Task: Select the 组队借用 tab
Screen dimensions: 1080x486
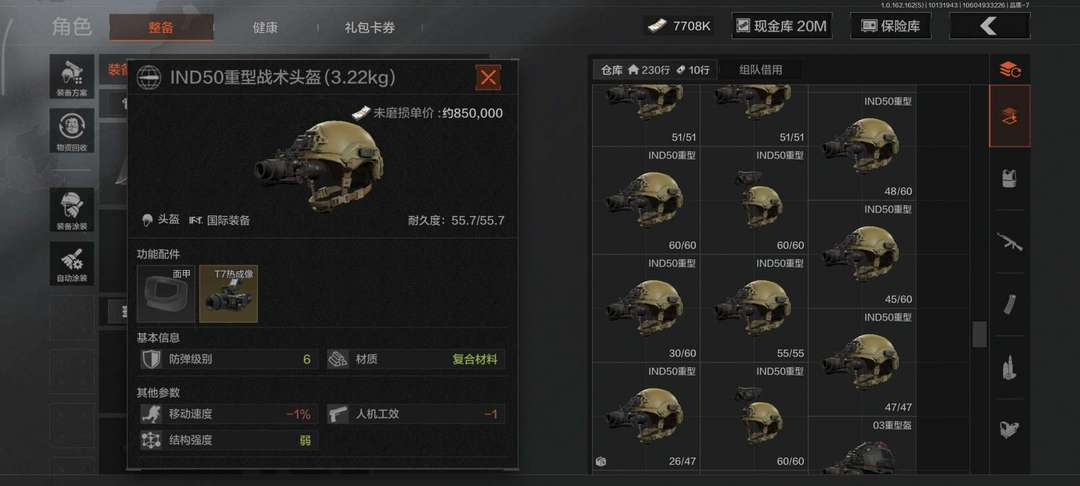Action: click(760, 70)
